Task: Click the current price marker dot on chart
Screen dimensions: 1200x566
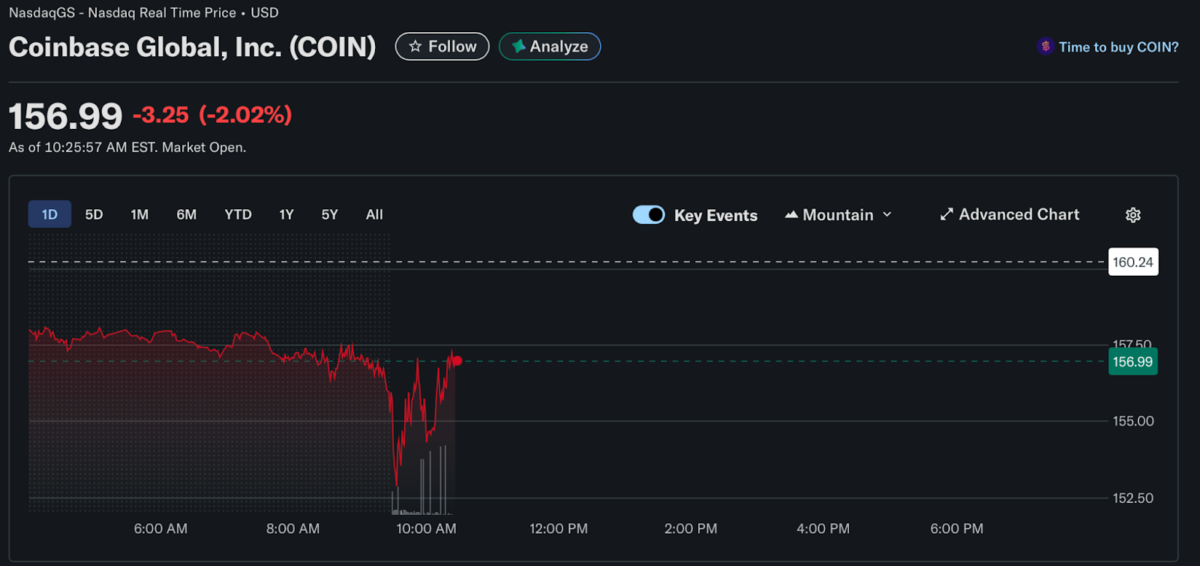Action: coord(457,361)
